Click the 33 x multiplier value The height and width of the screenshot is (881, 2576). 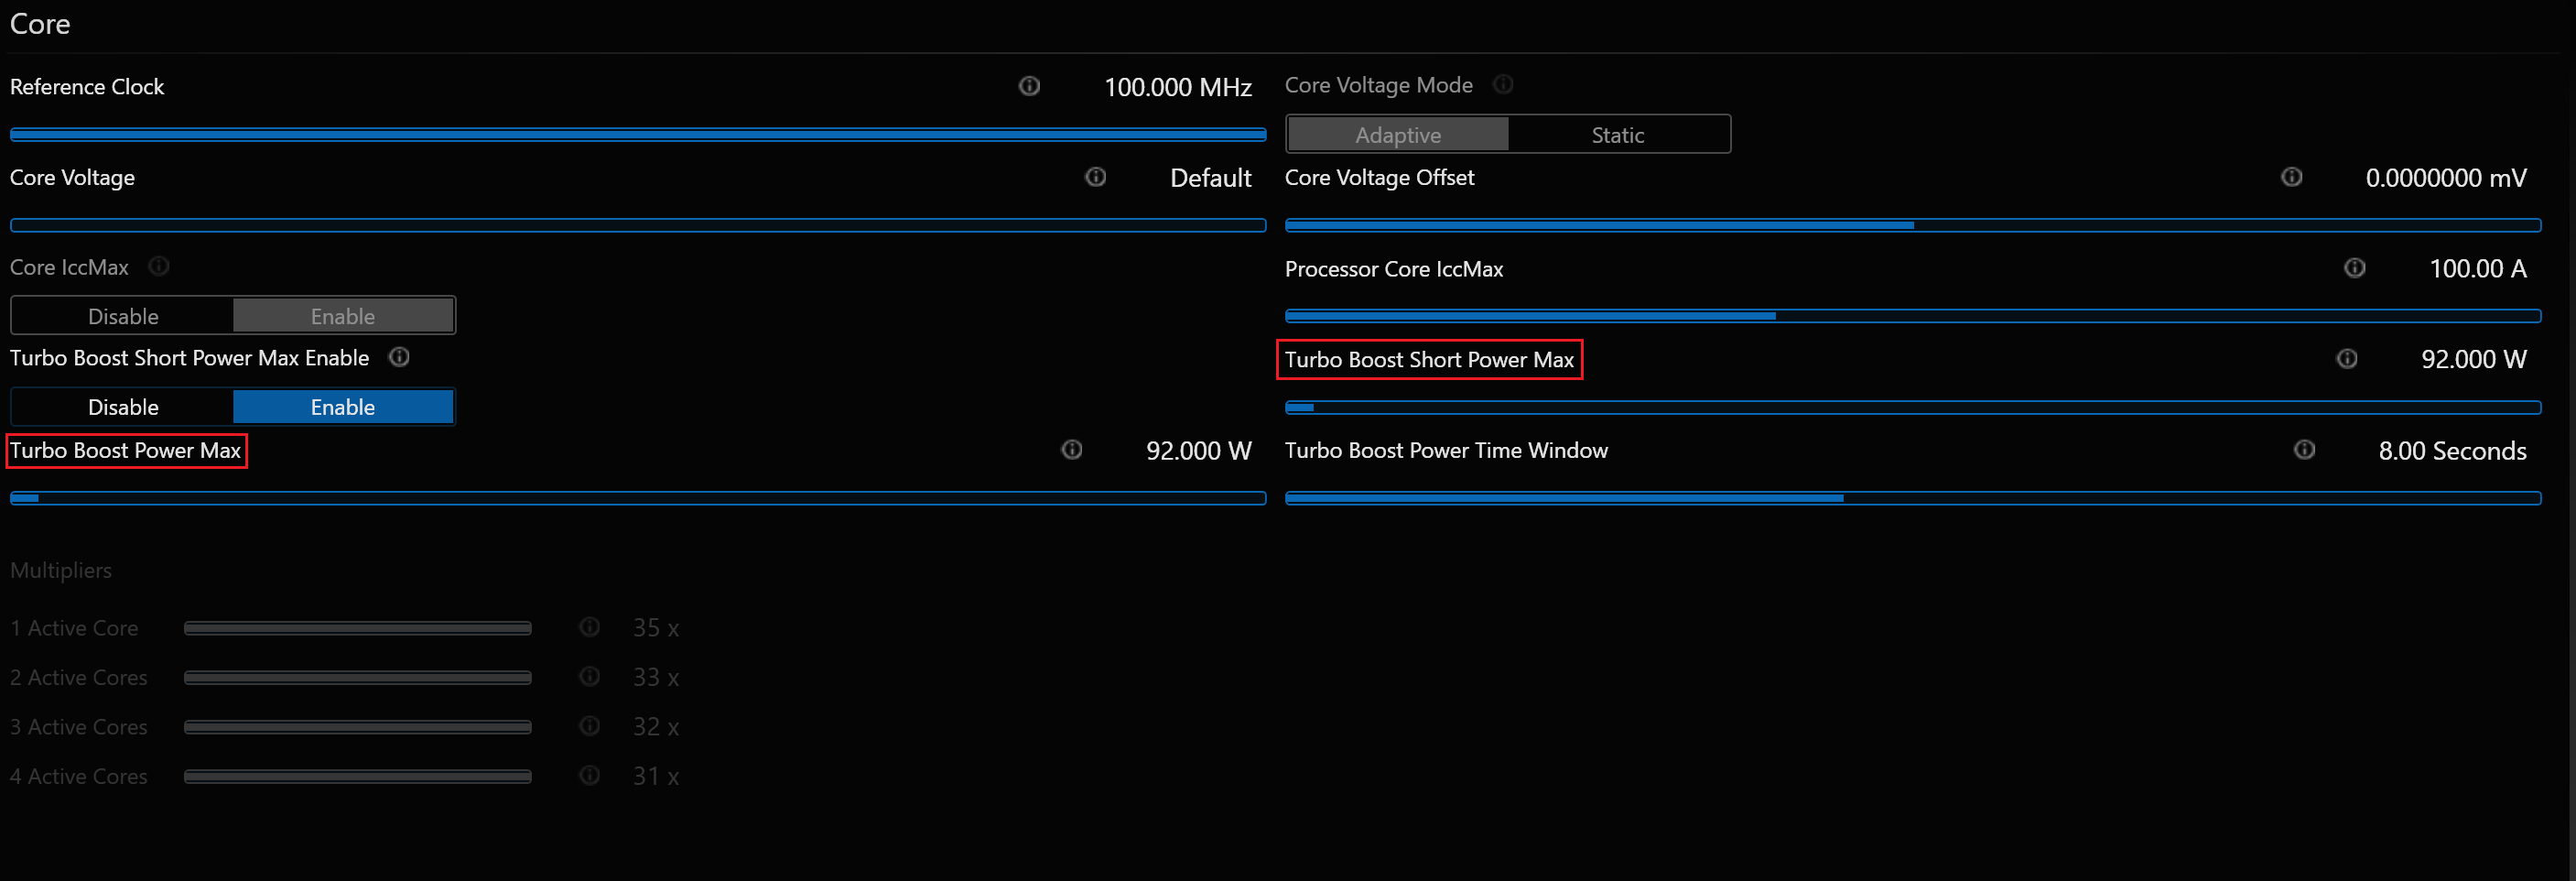tap(656, 677)
